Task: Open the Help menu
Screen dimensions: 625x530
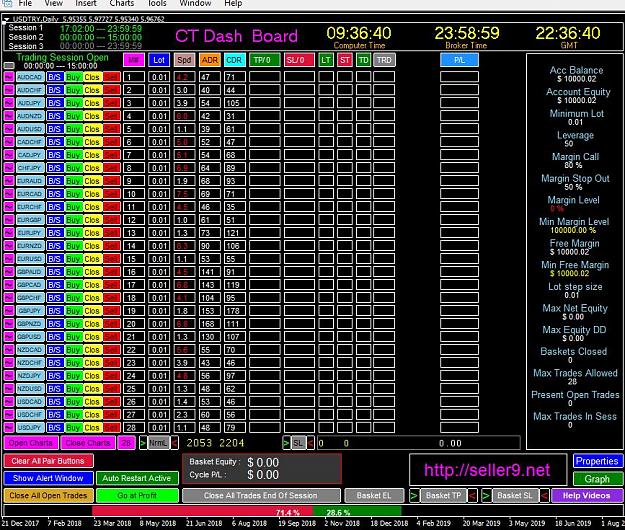Action: tap(233, 3)
